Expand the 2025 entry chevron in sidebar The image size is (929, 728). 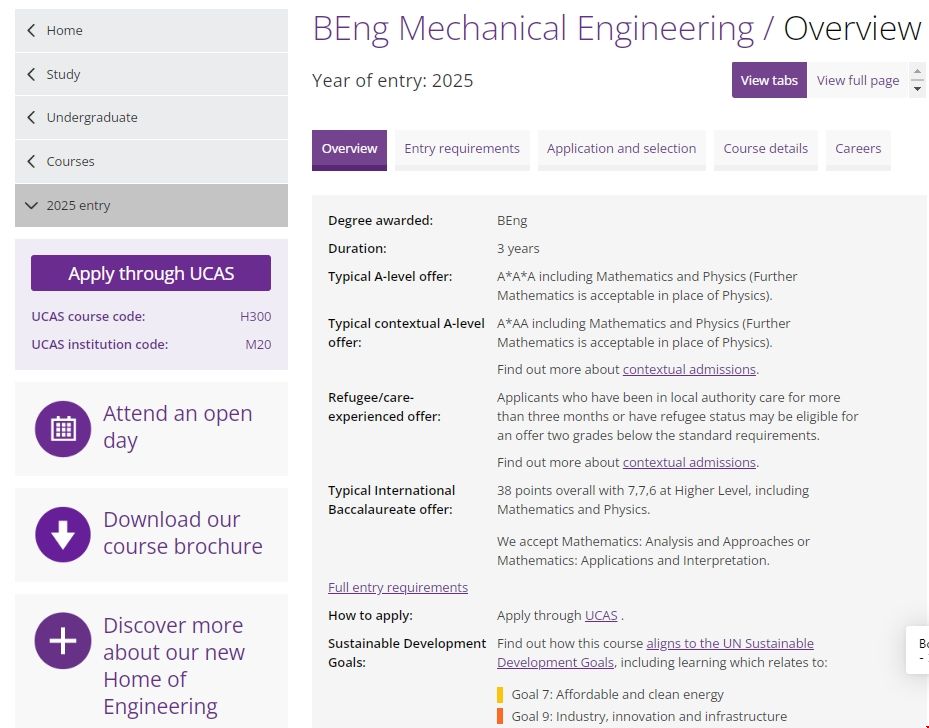tap(30, 205)
